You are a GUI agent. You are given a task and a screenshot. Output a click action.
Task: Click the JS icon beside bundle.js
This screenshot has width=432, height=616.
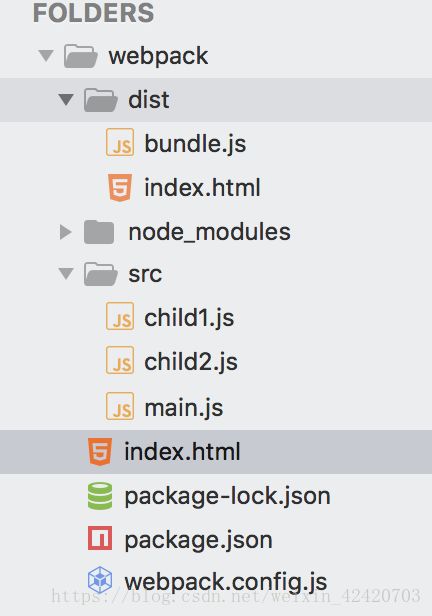(x=120, y=142)
